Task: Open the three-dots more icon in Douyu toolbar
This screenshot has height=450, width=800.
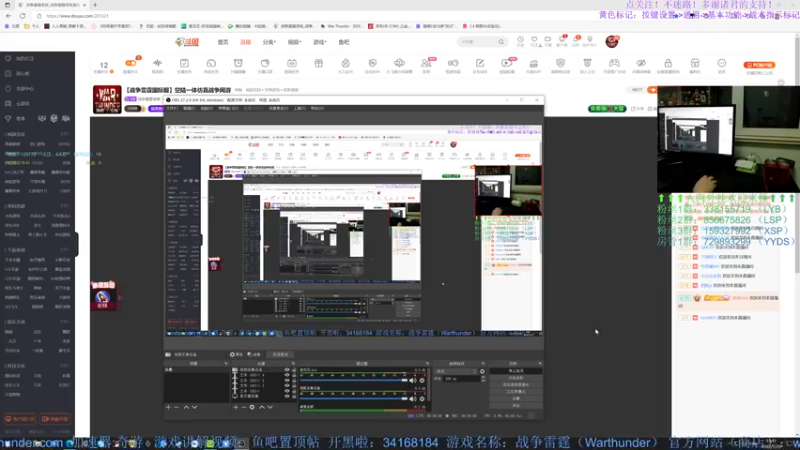Action: [x=721, y=63]
